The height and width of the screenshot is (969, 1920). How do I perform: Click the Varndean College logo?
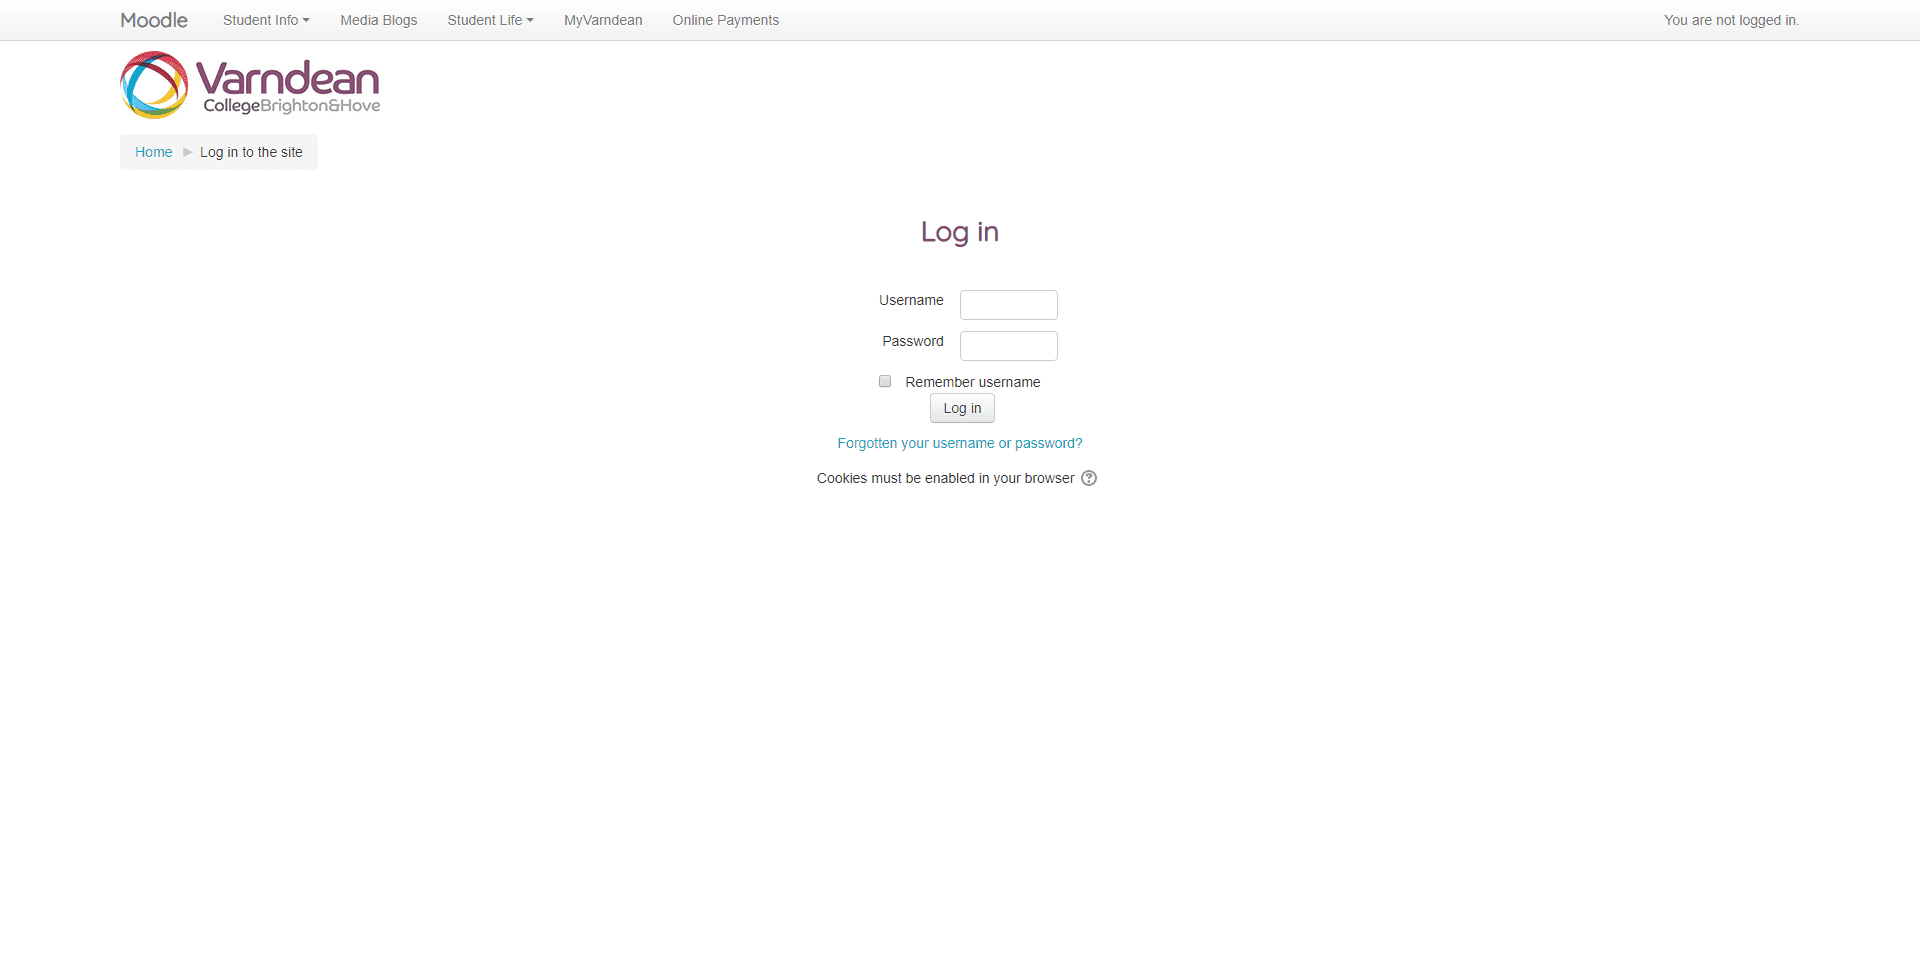pyautogui.click(x=250, y=85)
